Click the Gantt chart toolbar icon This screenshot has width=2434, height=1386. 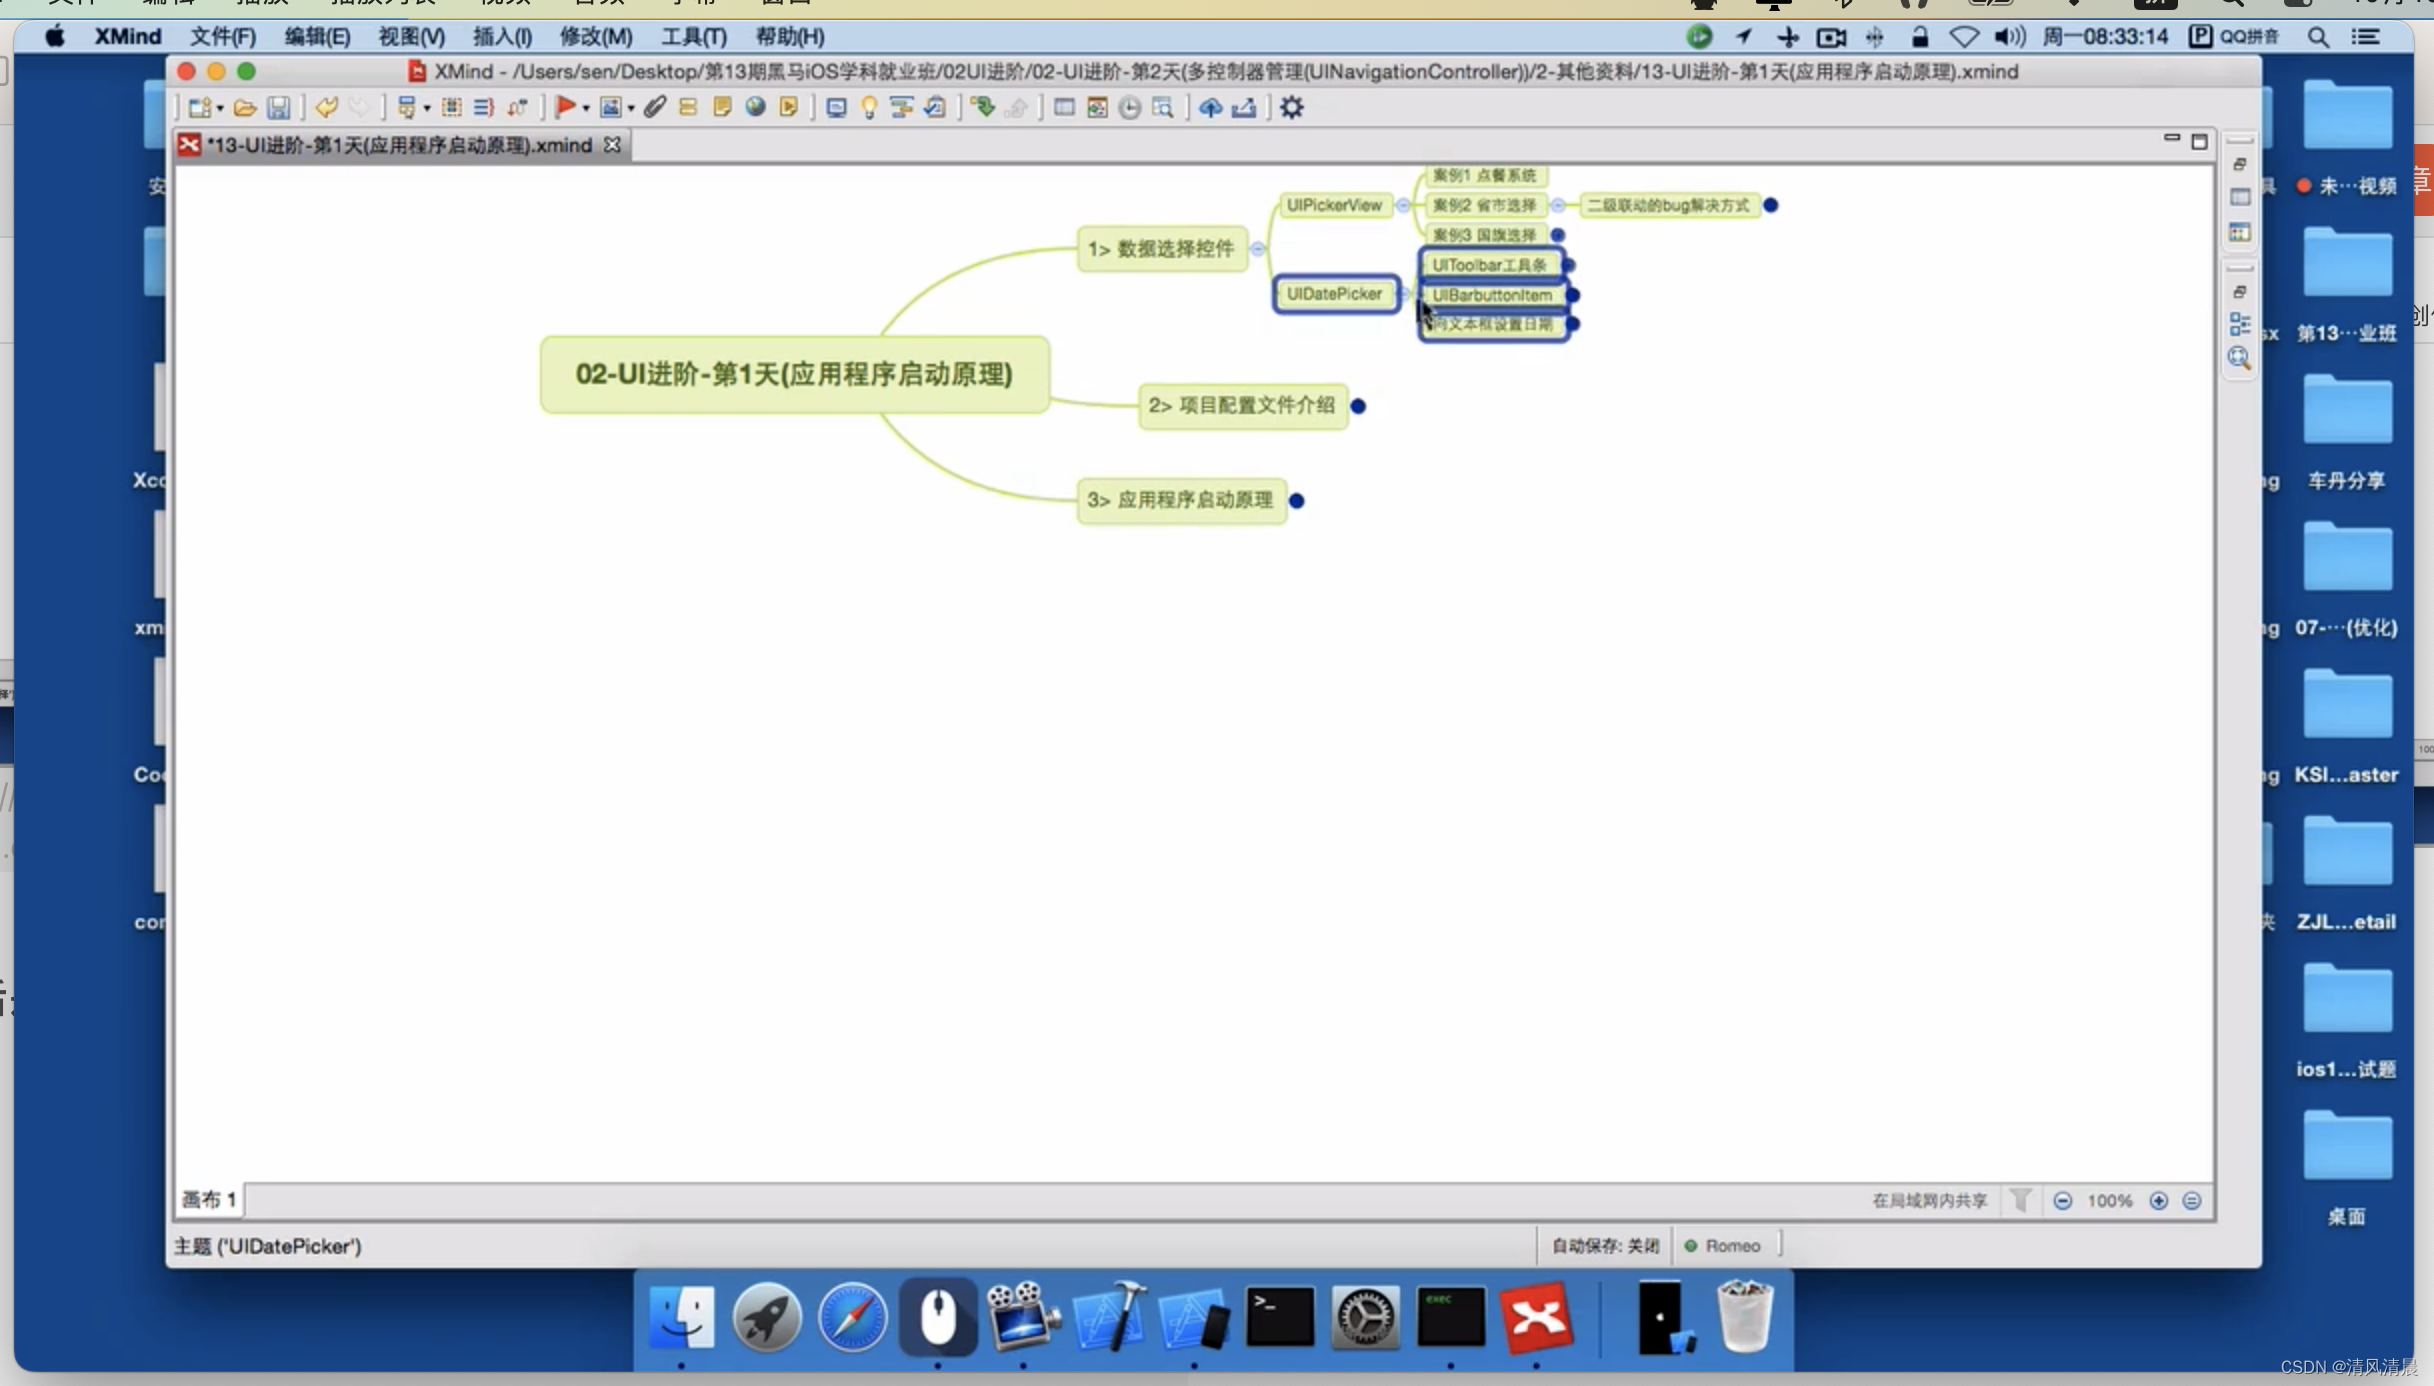902,107
